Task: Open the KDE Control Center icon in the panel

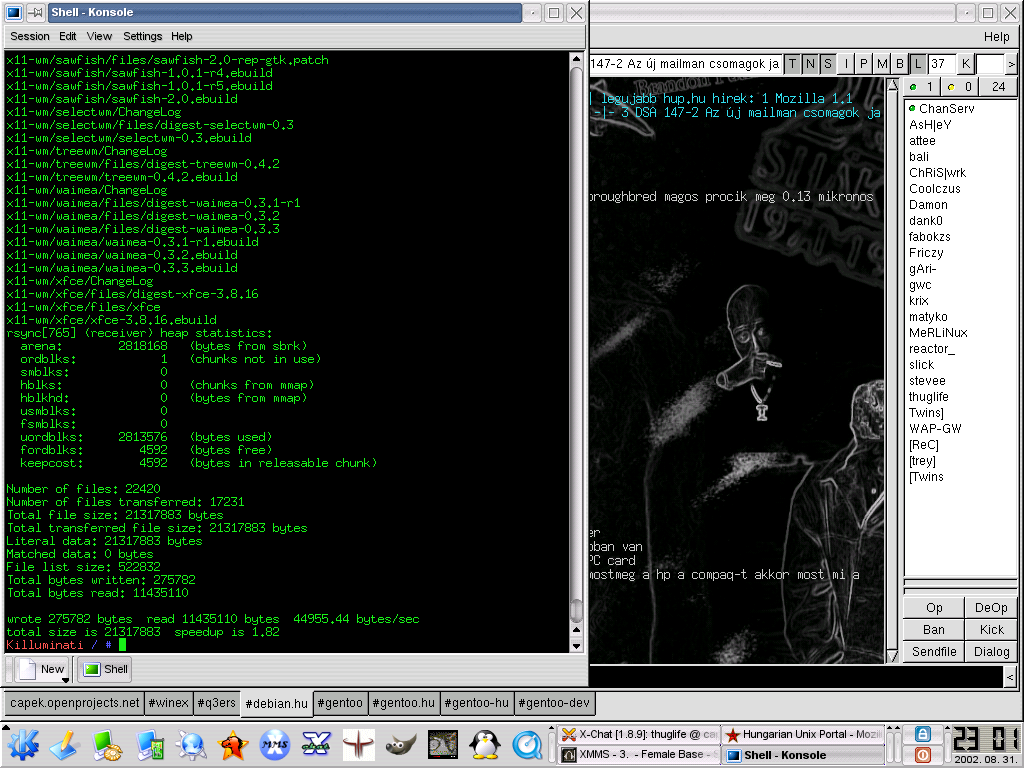Action: pyautogui.click(x=150, y=744)
